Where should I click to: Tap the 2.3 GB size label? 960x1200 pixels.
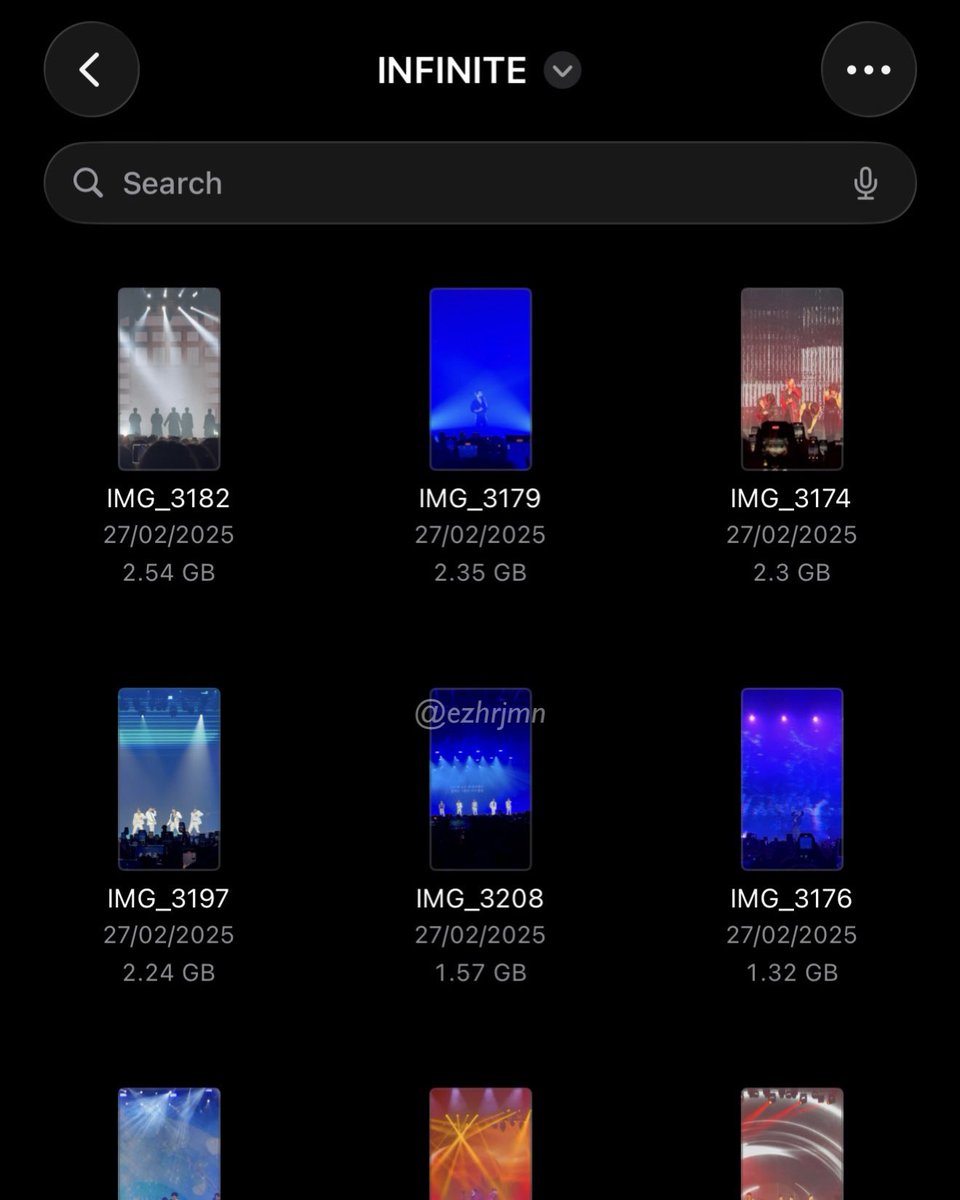tap(792, 572)
